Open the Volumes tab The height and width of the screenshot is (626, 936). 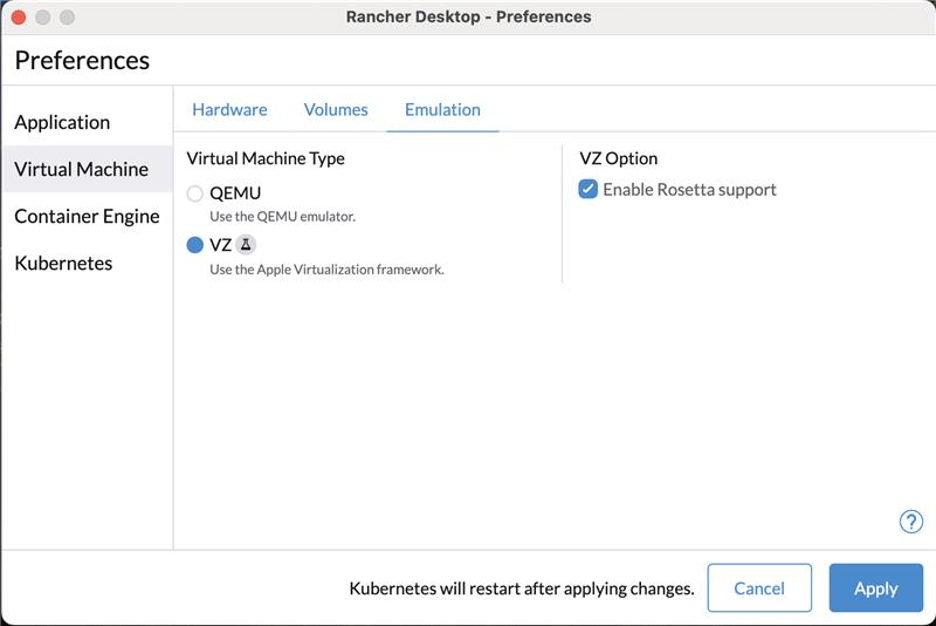pyautogui.click(x=335, y=109)
